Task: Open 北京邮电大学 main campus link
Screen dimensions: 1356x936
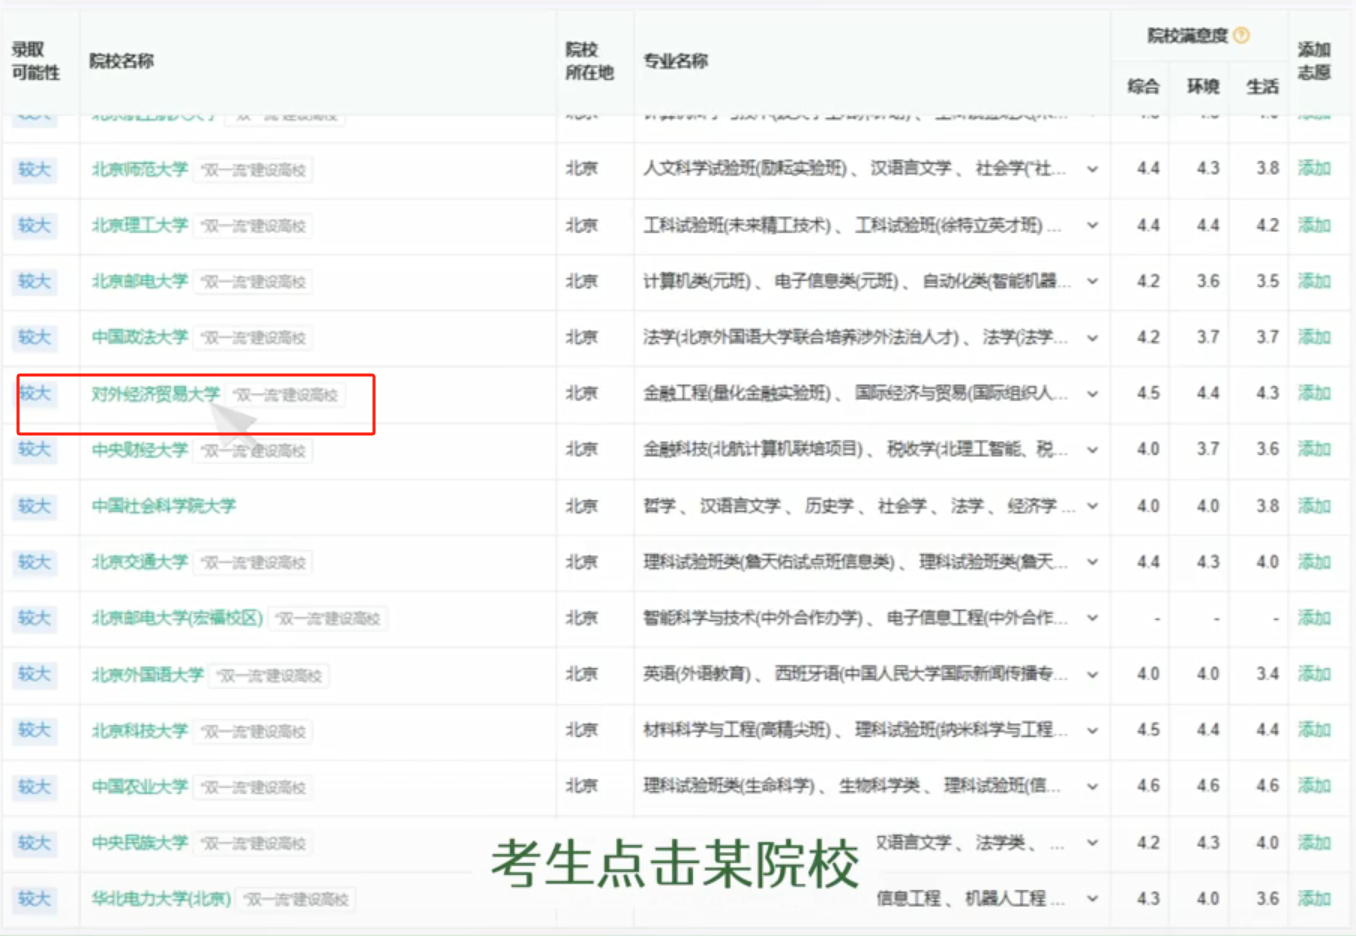Action: (140, 281)
